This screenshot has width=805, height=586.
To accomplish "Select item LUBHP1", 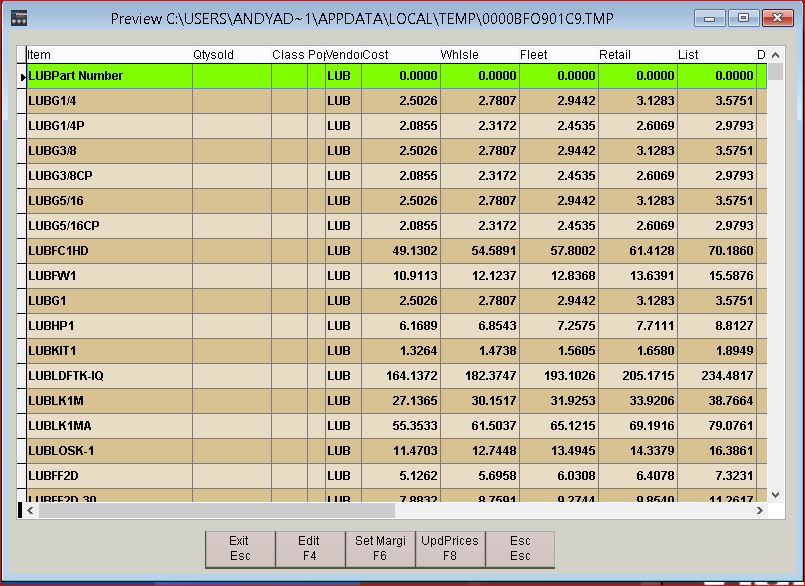I will pyautogui.click(x=109, y=326).
